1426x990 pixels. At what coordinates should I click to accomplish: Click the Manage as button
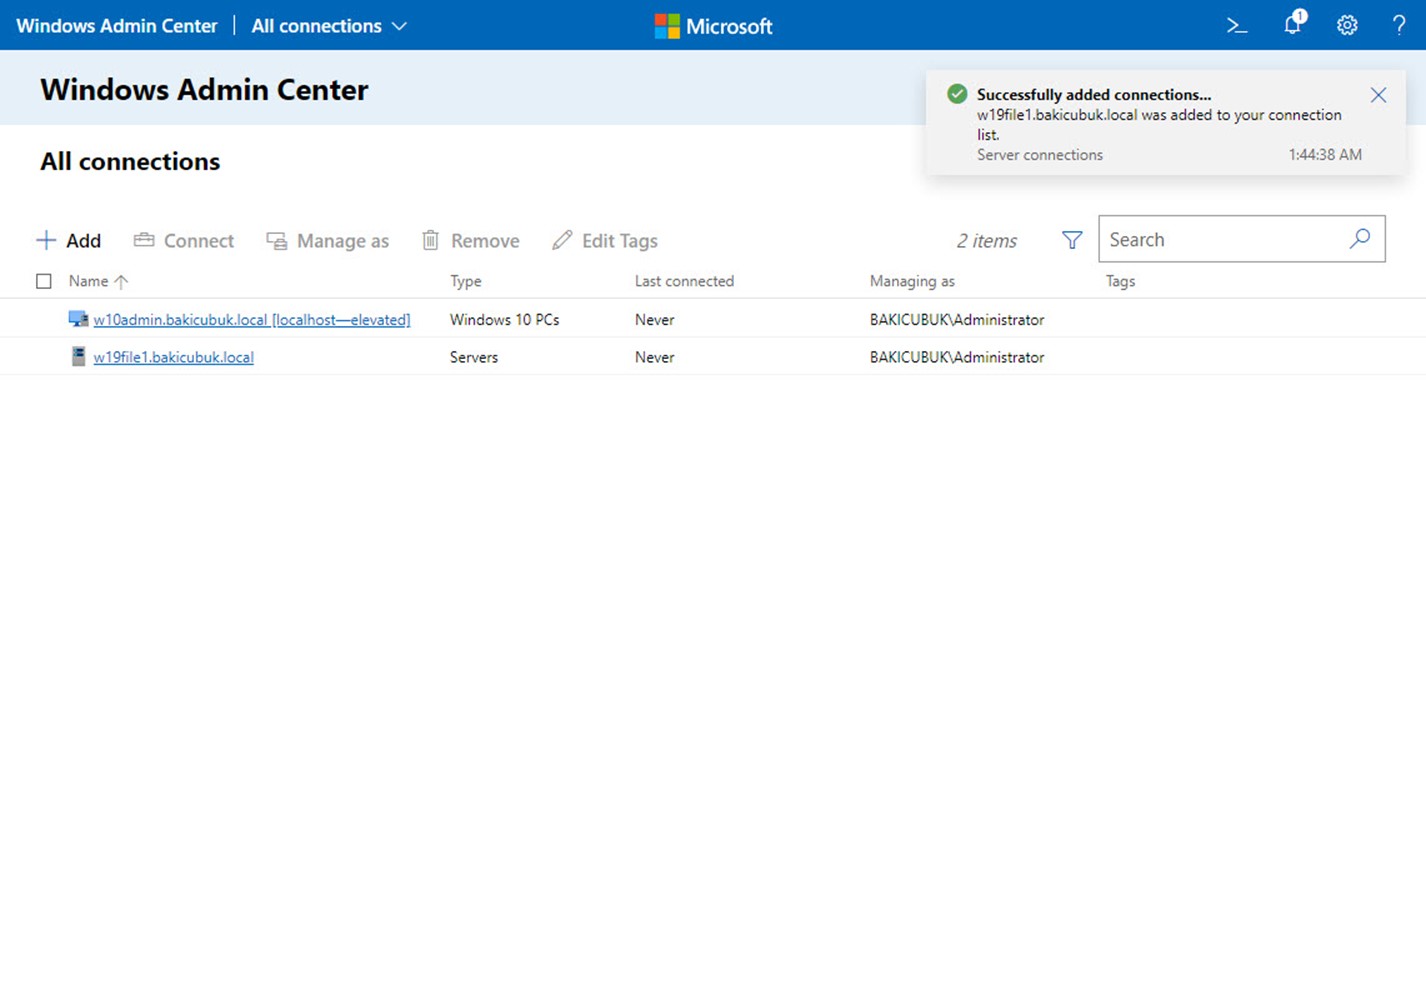pos(328,241)
